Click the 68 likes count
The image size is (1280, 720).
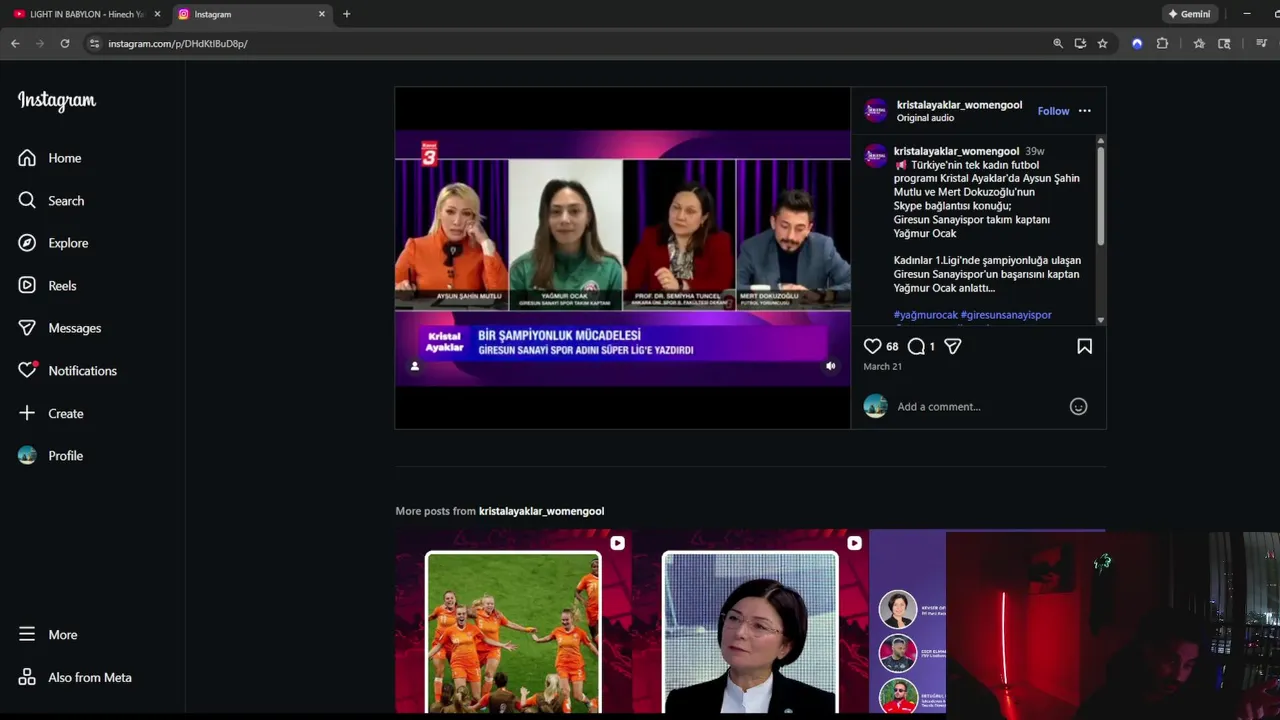[892, 346]
